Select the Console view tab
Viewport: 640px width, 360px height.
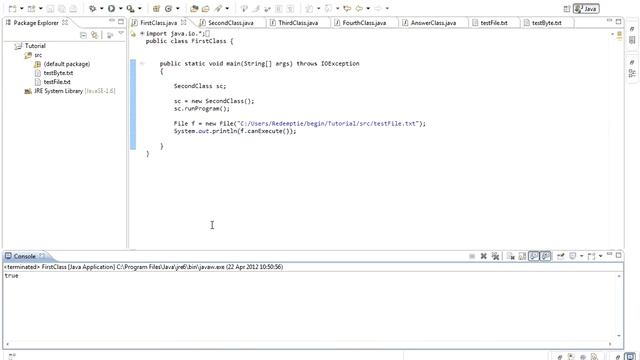[x=24, y=256]
